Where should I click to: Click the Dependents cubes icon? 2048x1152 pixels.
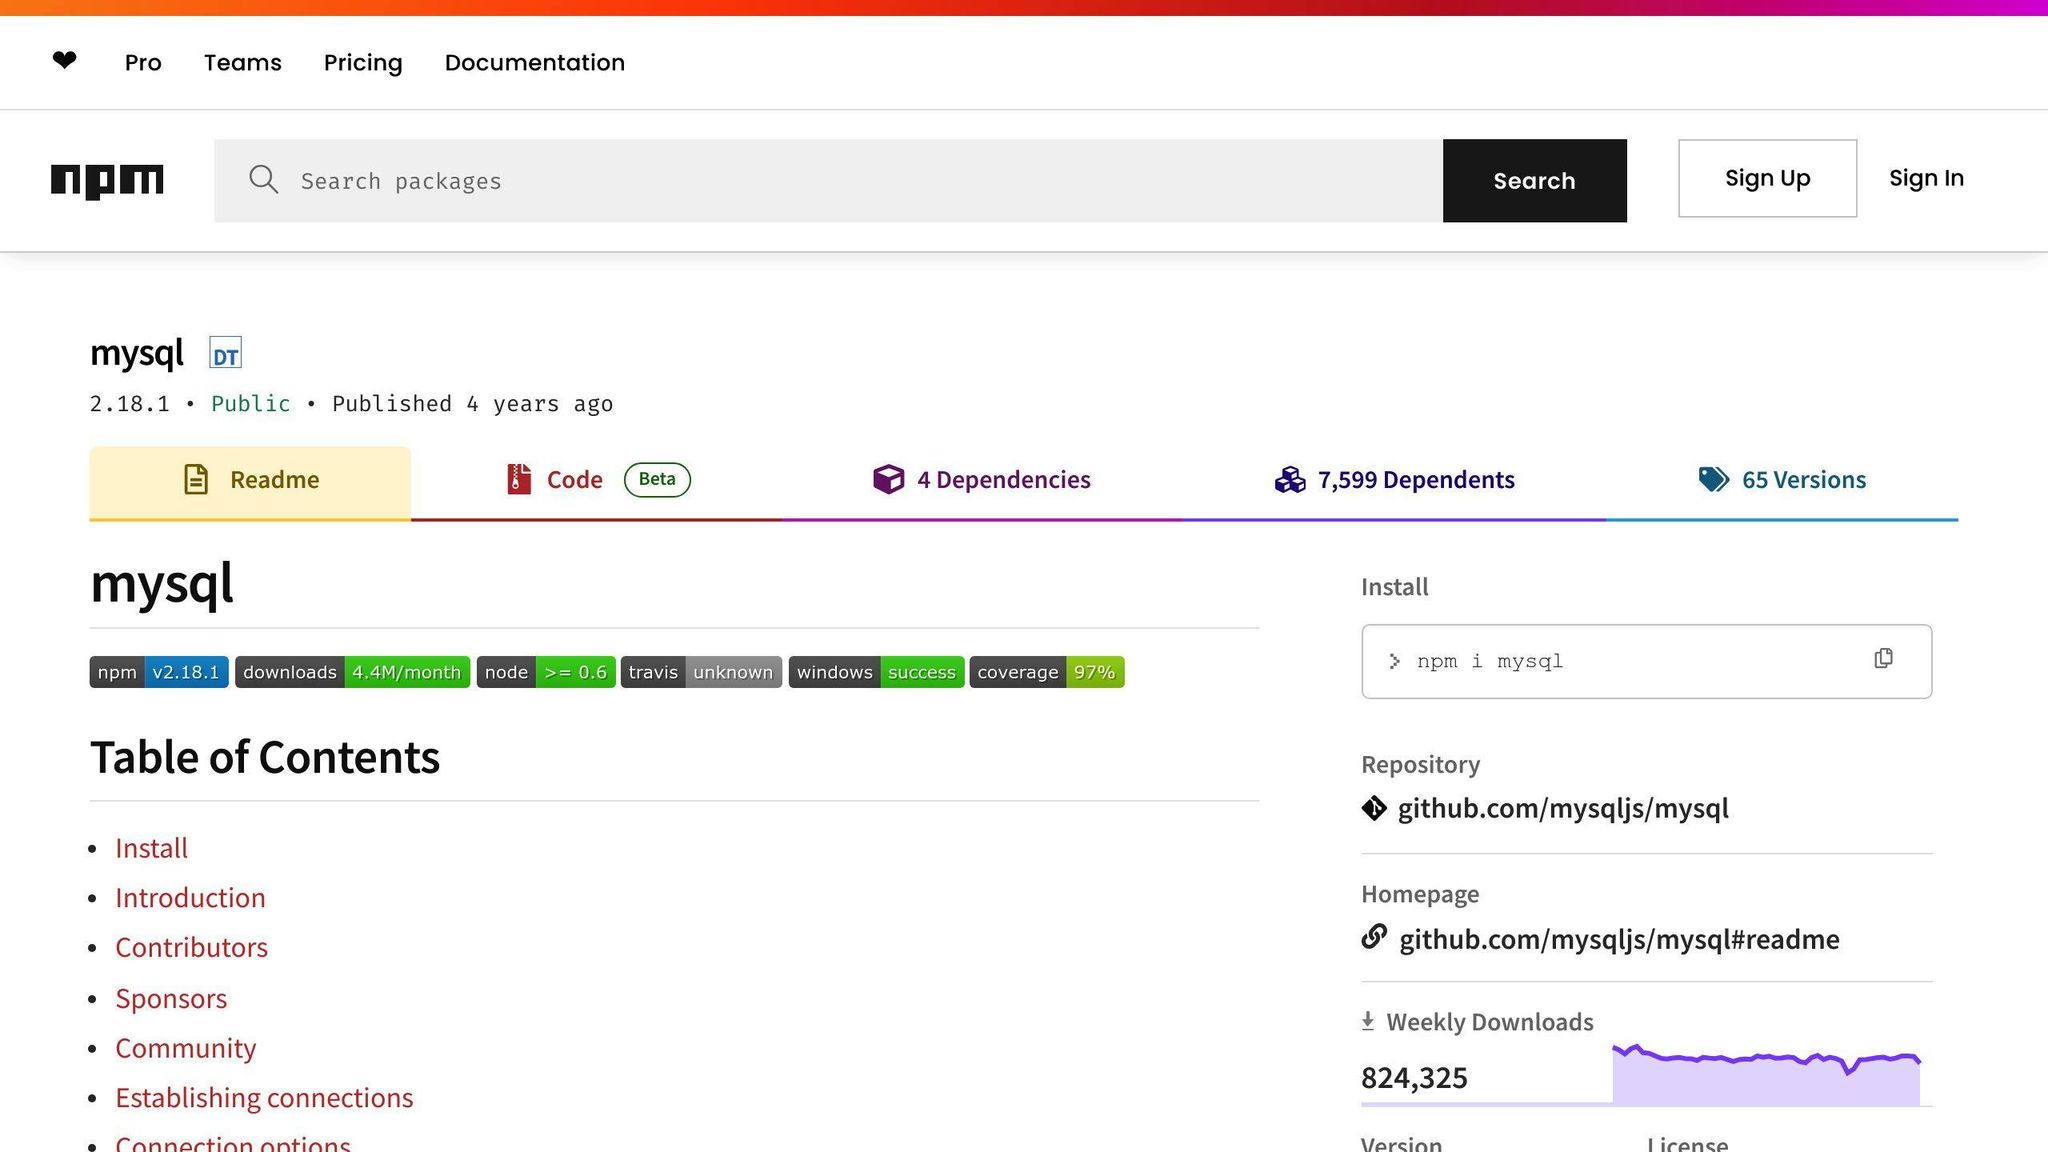[x=1291, y=479]
